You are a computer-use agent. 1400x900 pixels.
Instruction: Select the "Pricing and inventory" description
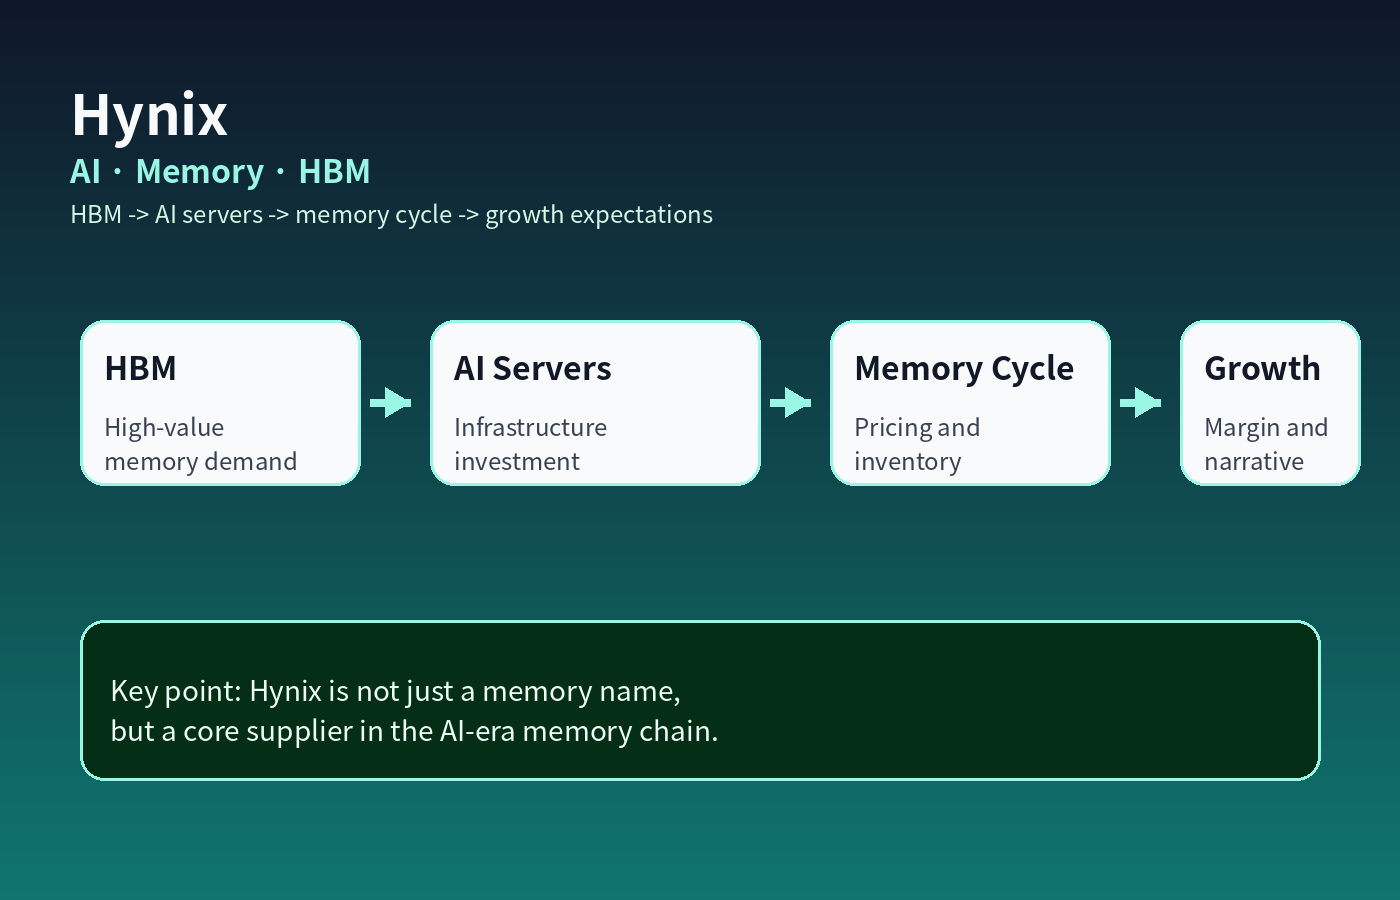pyautogui.click(x=917, y=444)
